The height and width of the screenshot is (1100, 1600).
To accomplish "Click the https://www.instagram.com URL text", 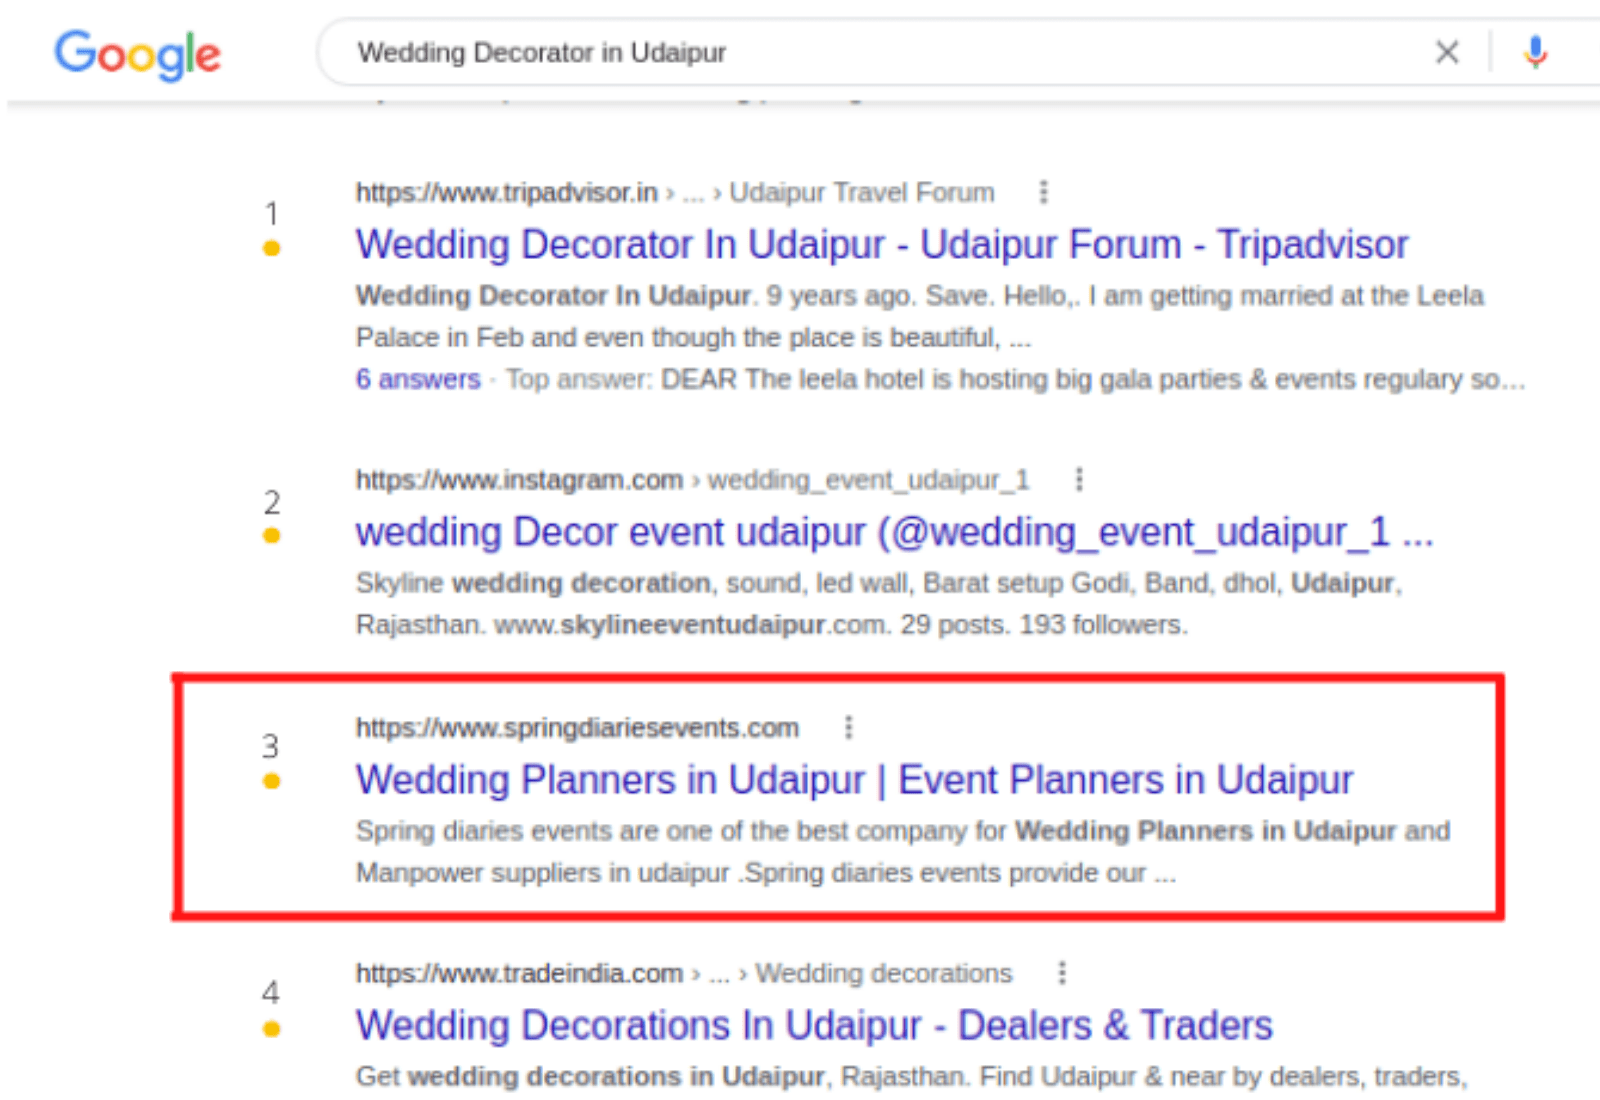I will [x=519, y=480].
